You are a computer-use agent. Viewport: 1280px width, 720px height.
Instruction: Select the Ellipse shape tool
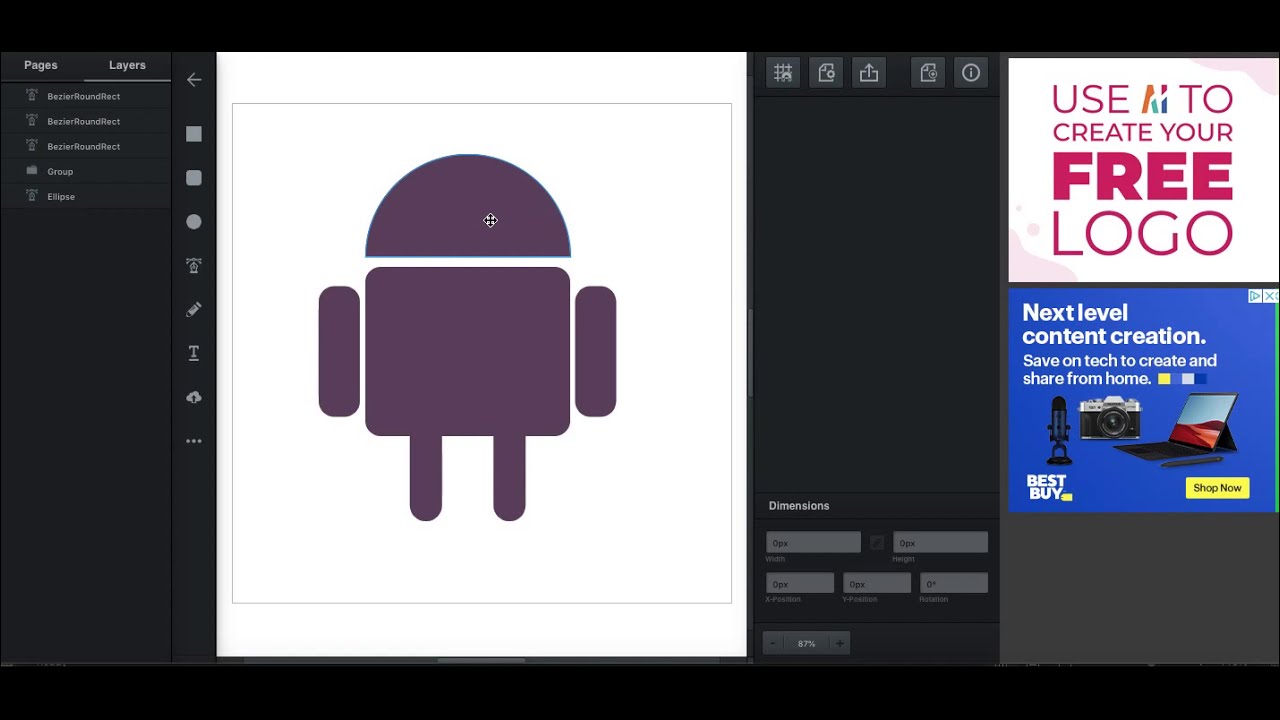coord(194,222)
